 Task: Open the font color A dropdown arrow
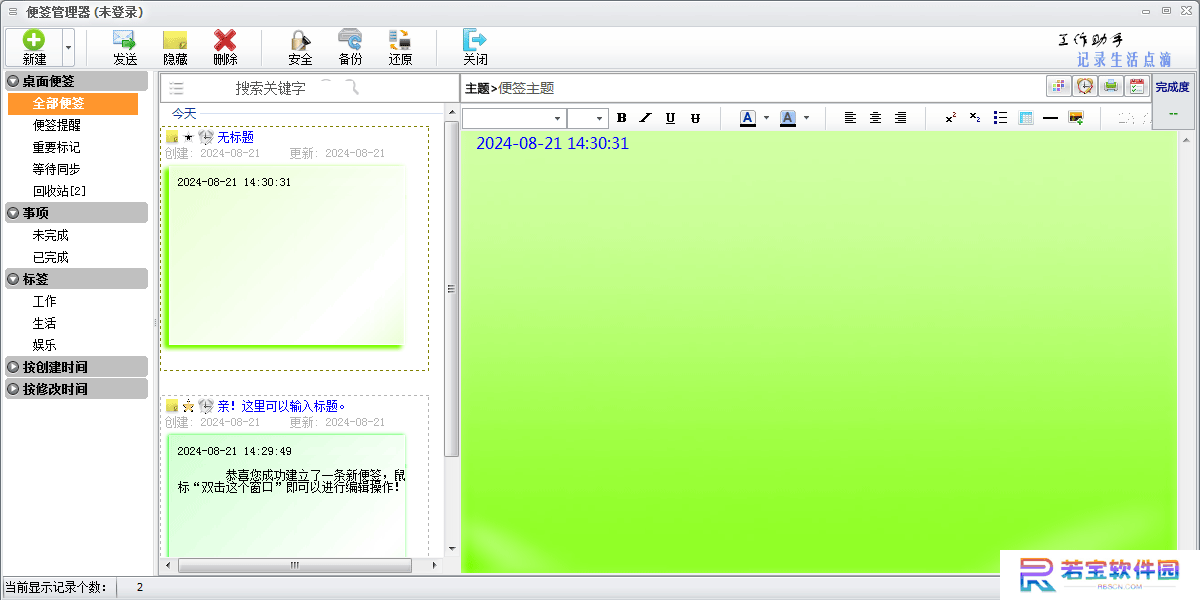767,118
